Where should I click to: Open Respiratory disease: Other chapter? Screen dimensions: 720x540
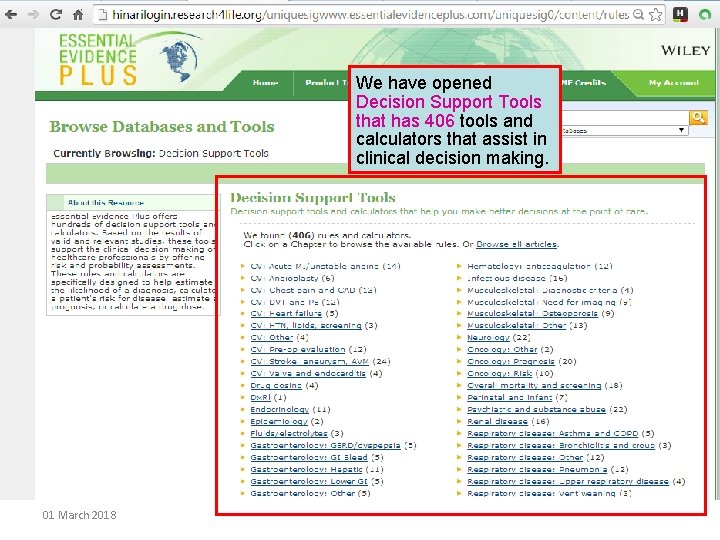pyautogui.click(x=525, y=457)
